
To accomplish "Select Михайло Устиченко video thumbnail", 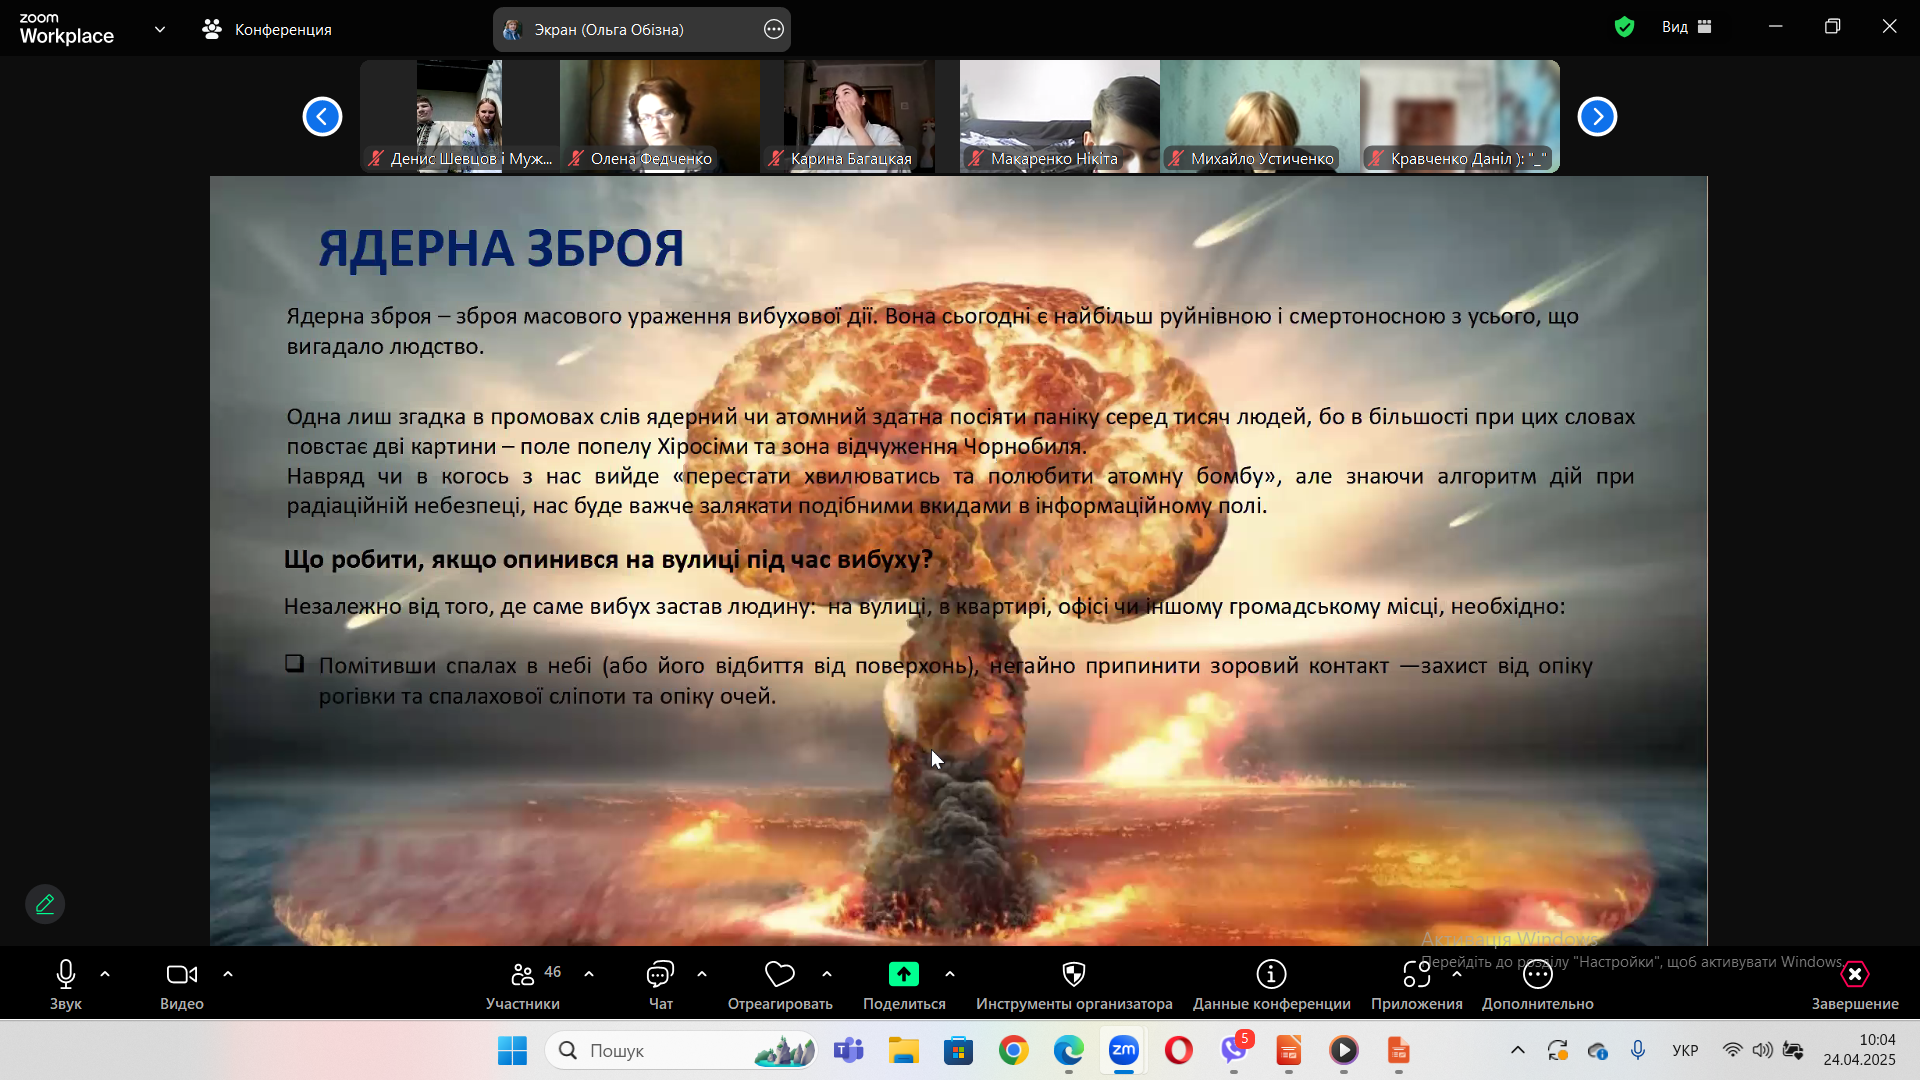I will [1260, 116].
